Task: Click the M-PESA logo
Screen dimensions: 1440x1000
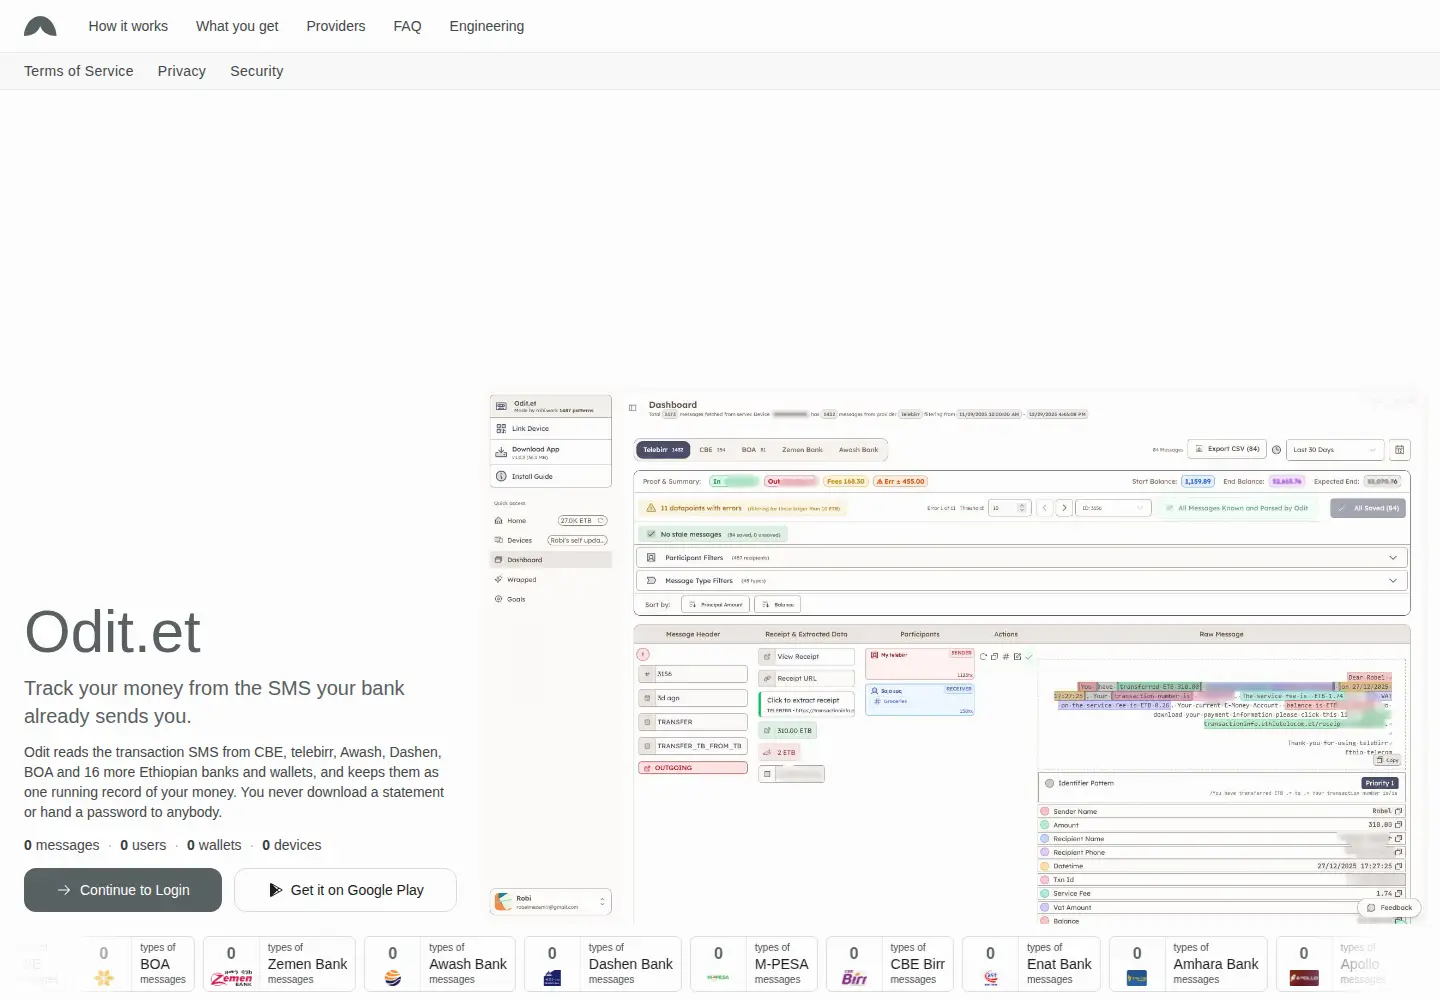Action: click(x=718, y=978)
